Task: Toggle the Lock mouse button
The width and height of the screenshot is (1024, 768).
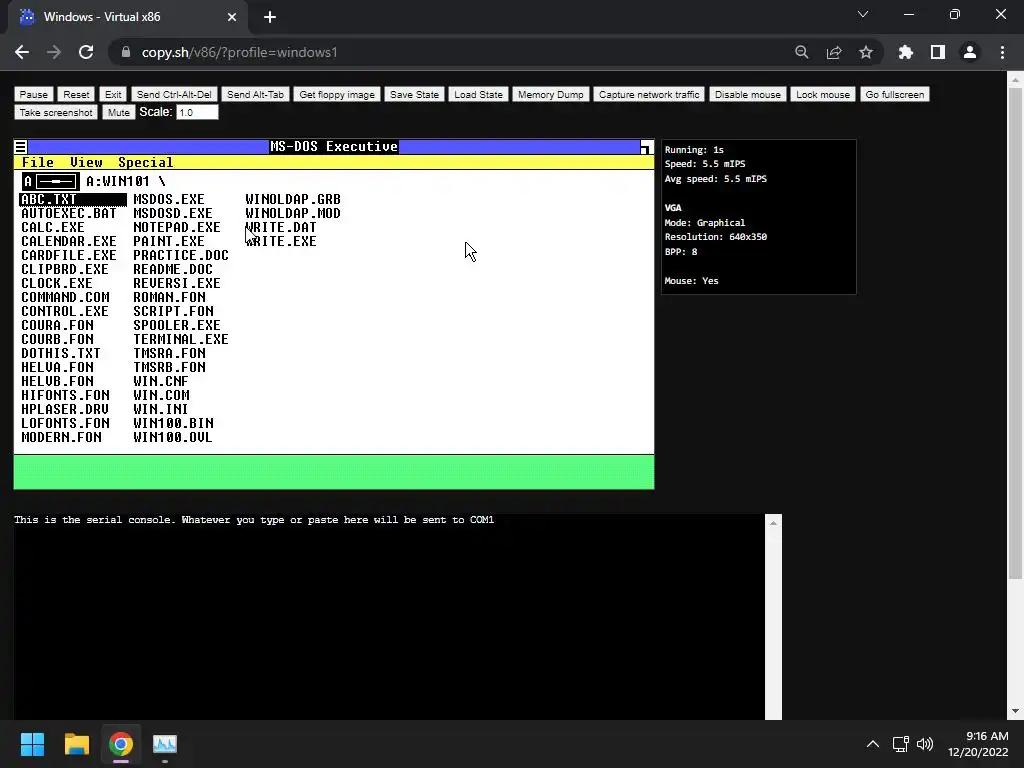Action: 822,95
